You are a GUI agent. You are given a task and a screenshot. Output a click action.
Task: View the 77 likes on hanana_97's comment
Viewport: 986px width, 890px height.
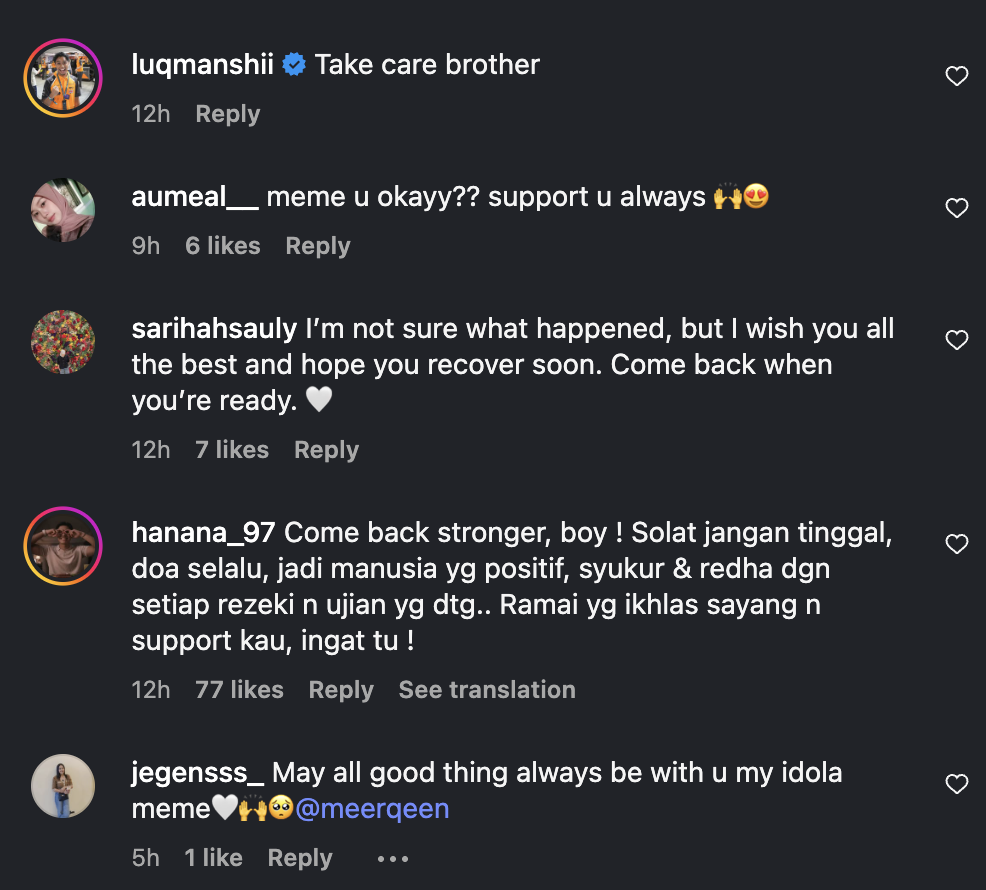239,690
